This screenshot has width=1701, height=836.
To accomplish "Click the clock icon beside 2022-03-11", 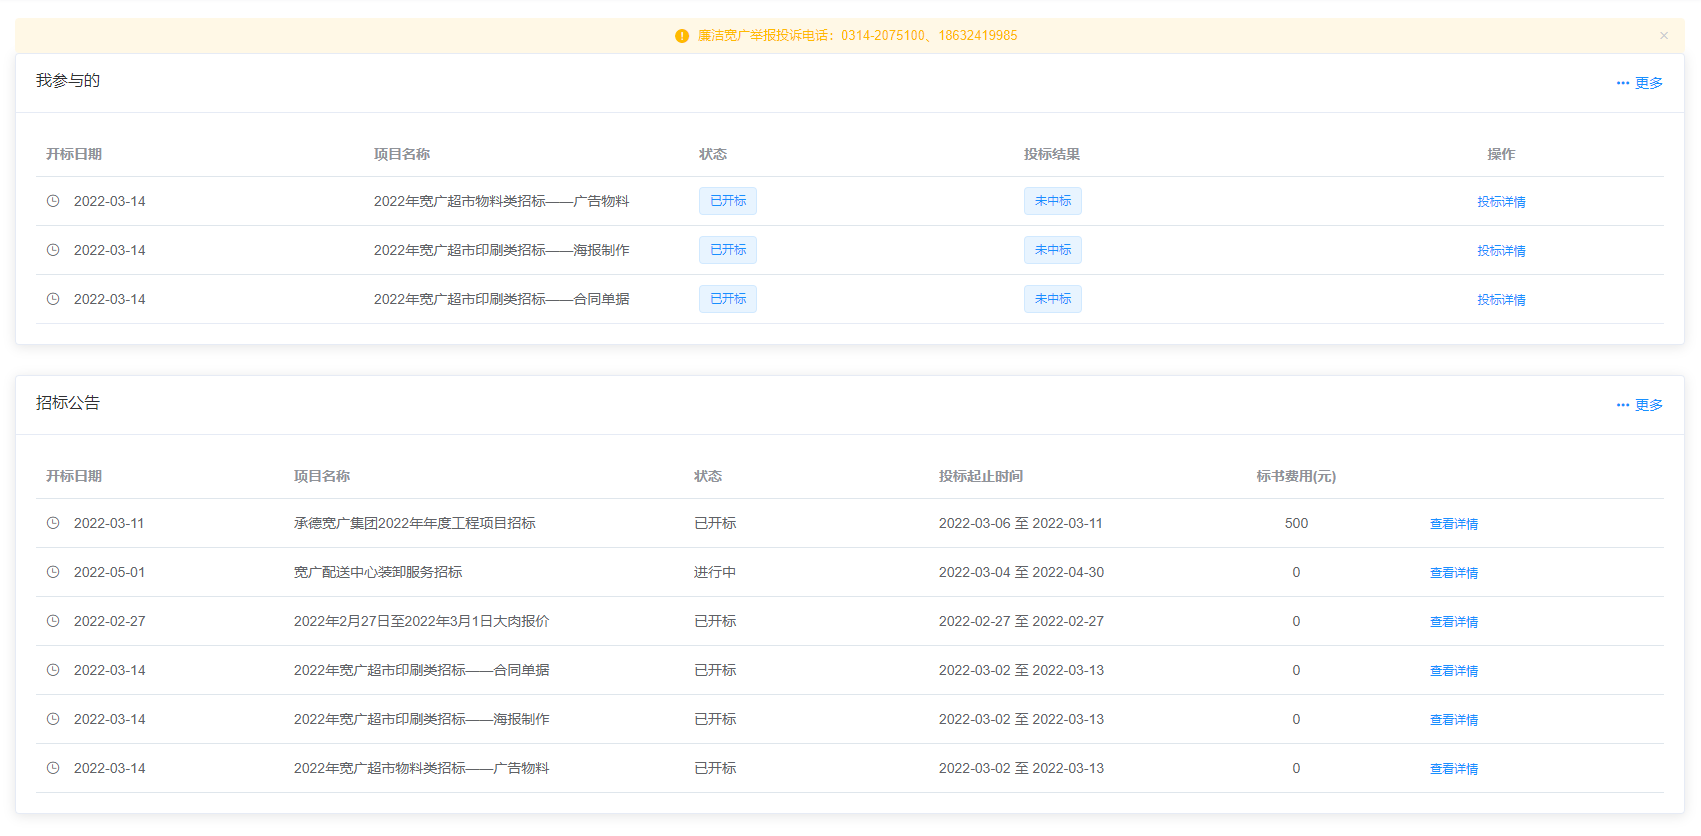I will tap(53, 523).
